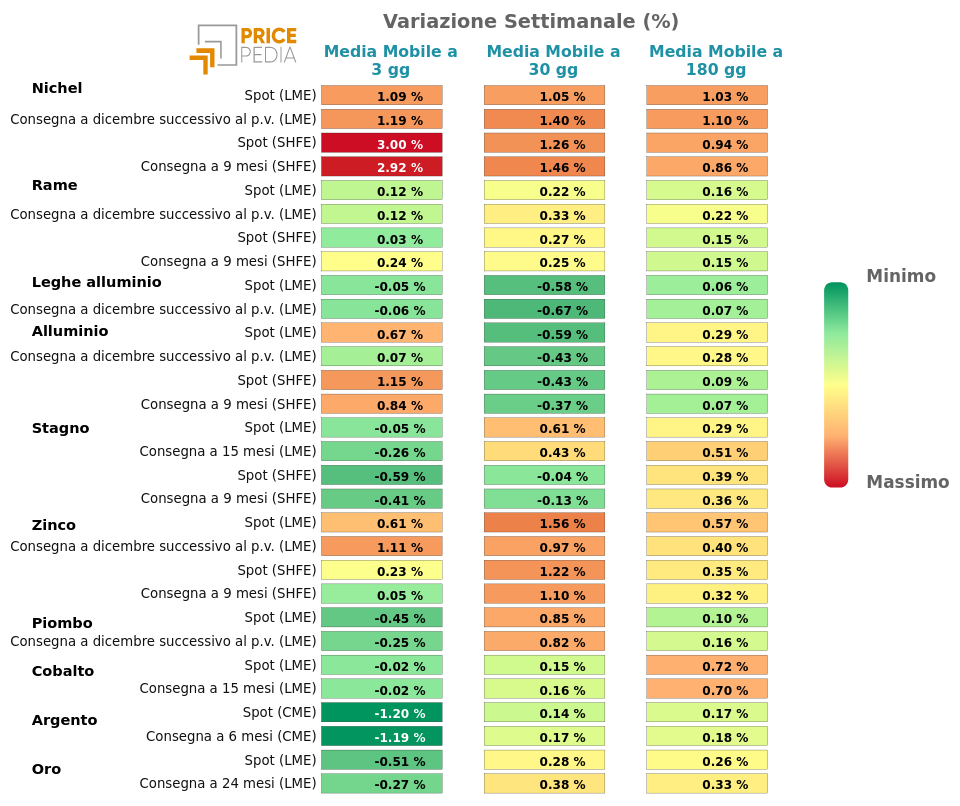The width and height of the screenshot is (960, 806).
Task: Click the Minimo legend label
Action: click(901, 276)
